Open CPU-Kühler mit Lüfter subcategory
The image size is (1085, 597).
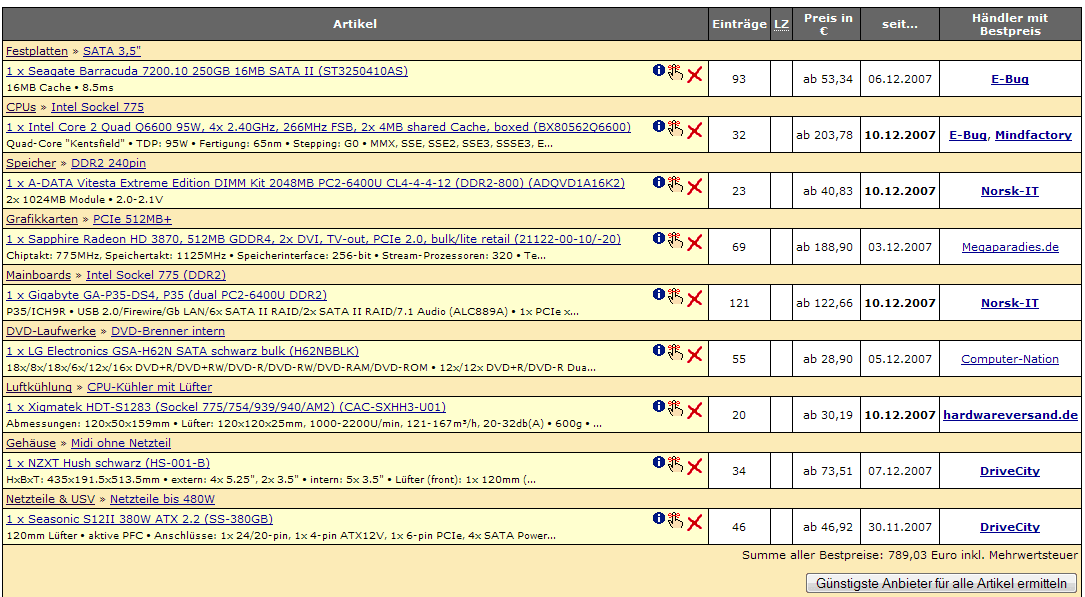coord(149,387)
